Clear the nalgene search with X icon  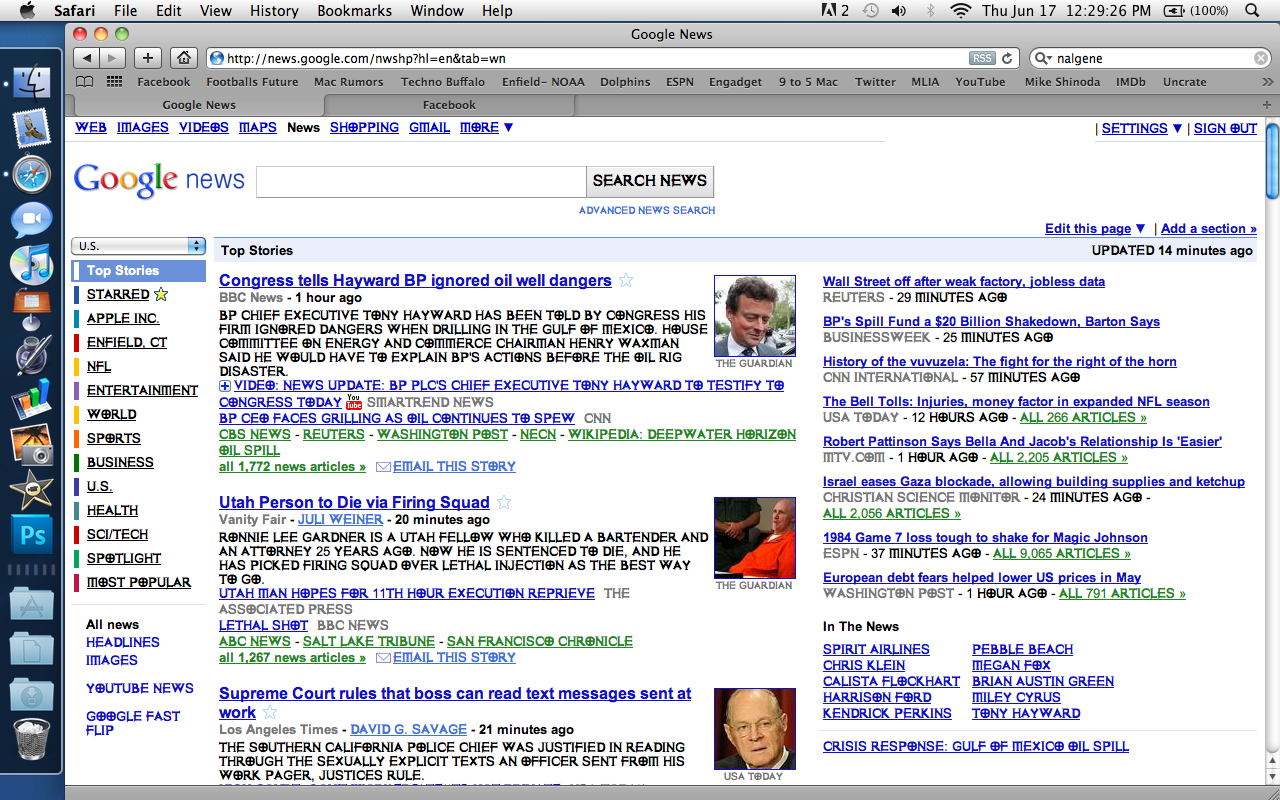pyautogui.click(x=1261, y=58)
